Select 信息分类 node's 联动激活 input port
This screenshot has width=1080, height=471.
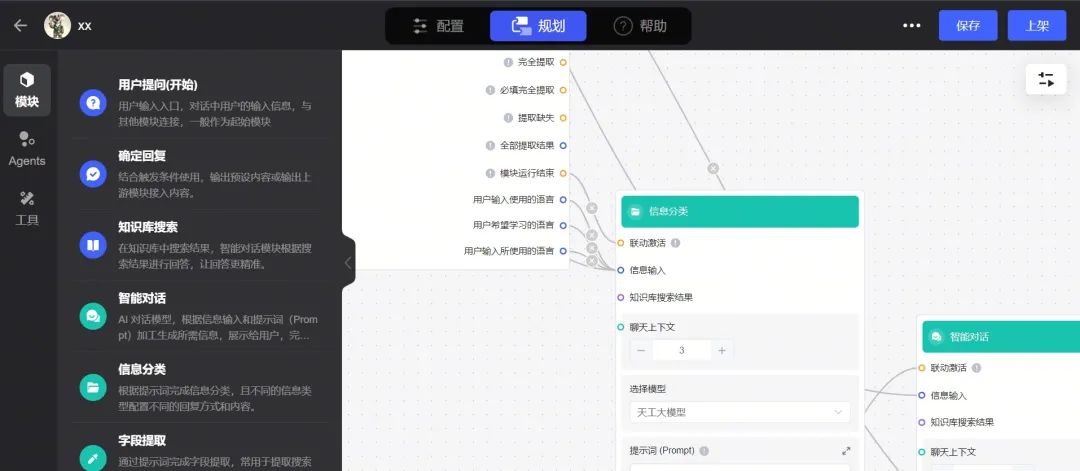click(621, 243)
